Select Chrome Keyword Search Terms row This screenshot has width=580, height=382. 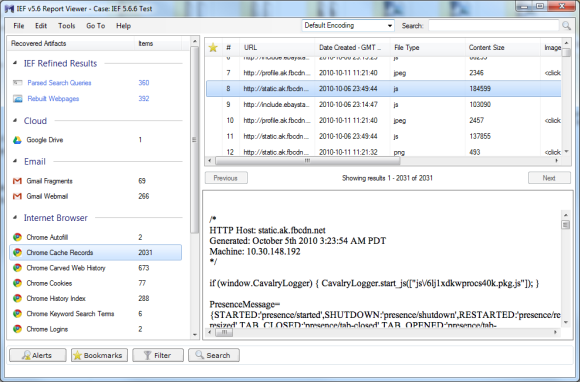click(95, 314)
